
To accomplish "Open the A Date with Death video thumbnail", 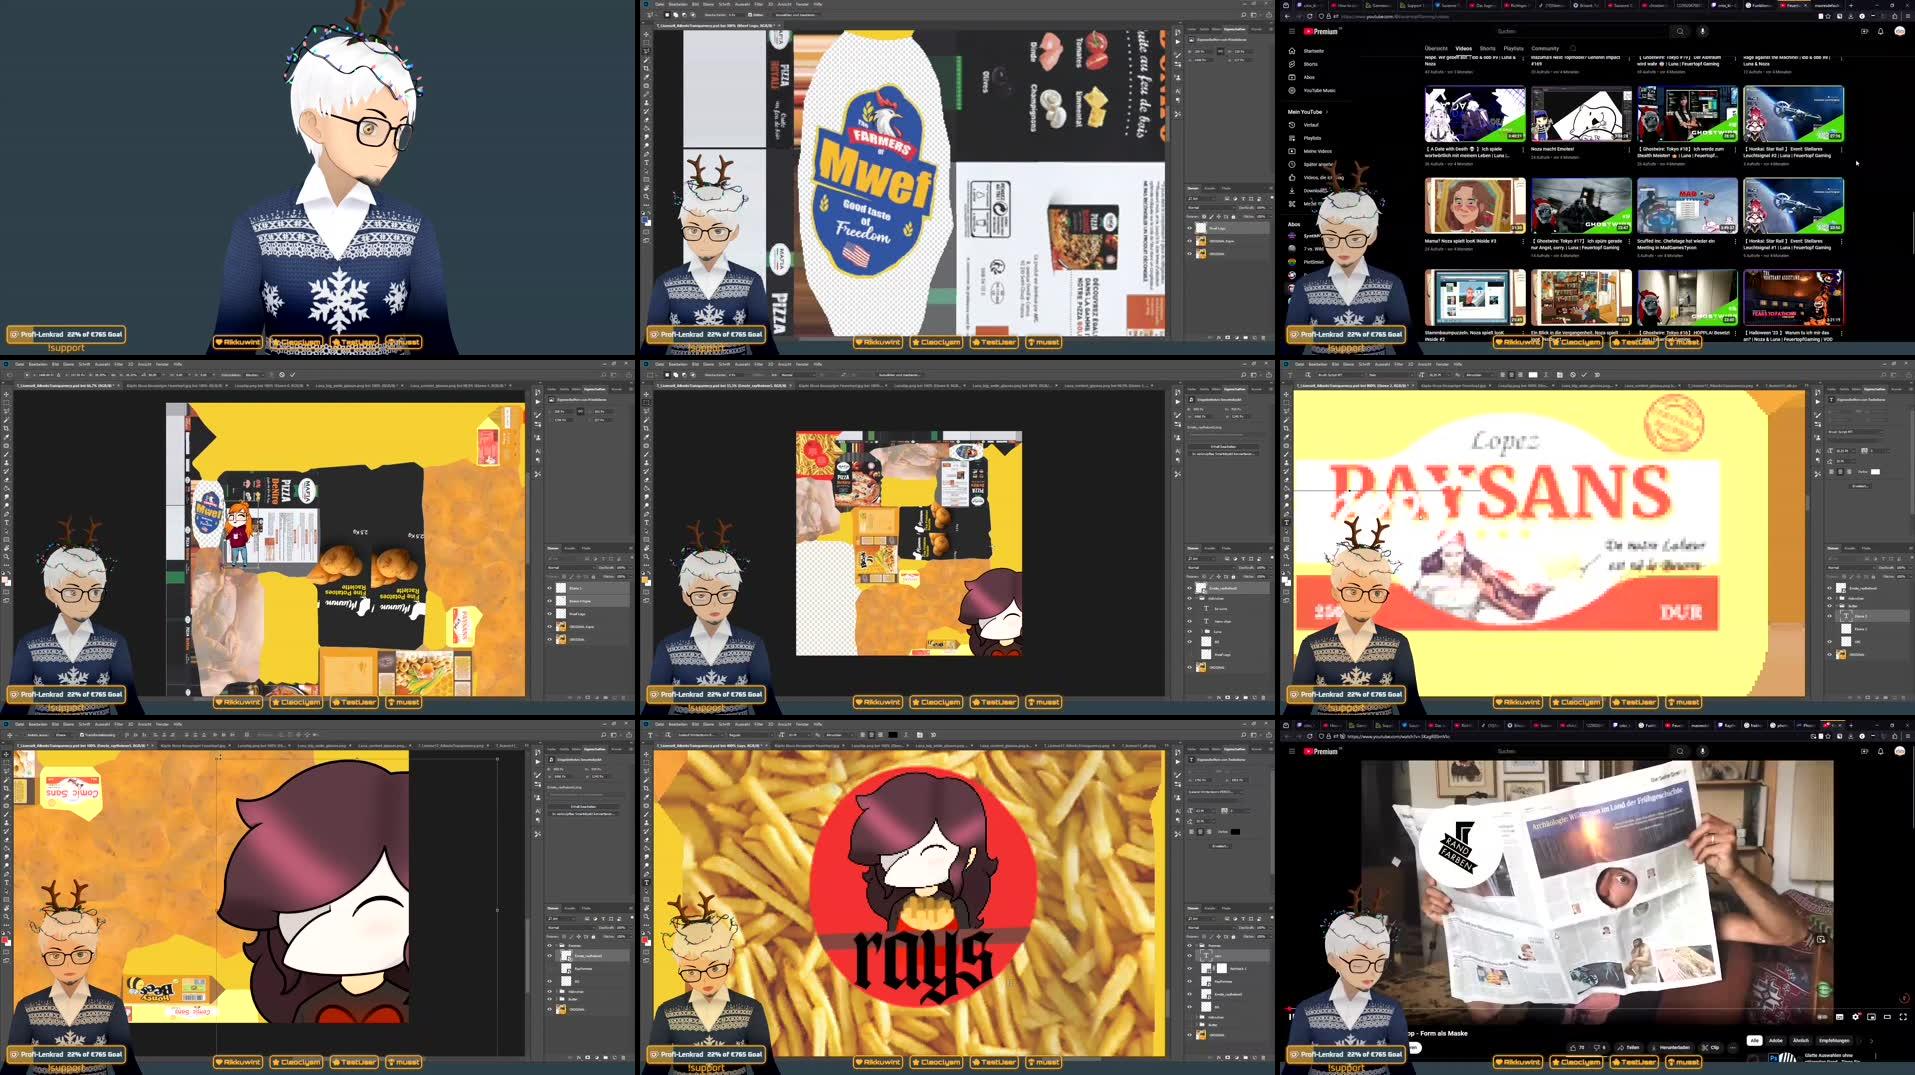I will click(1475, 113).
